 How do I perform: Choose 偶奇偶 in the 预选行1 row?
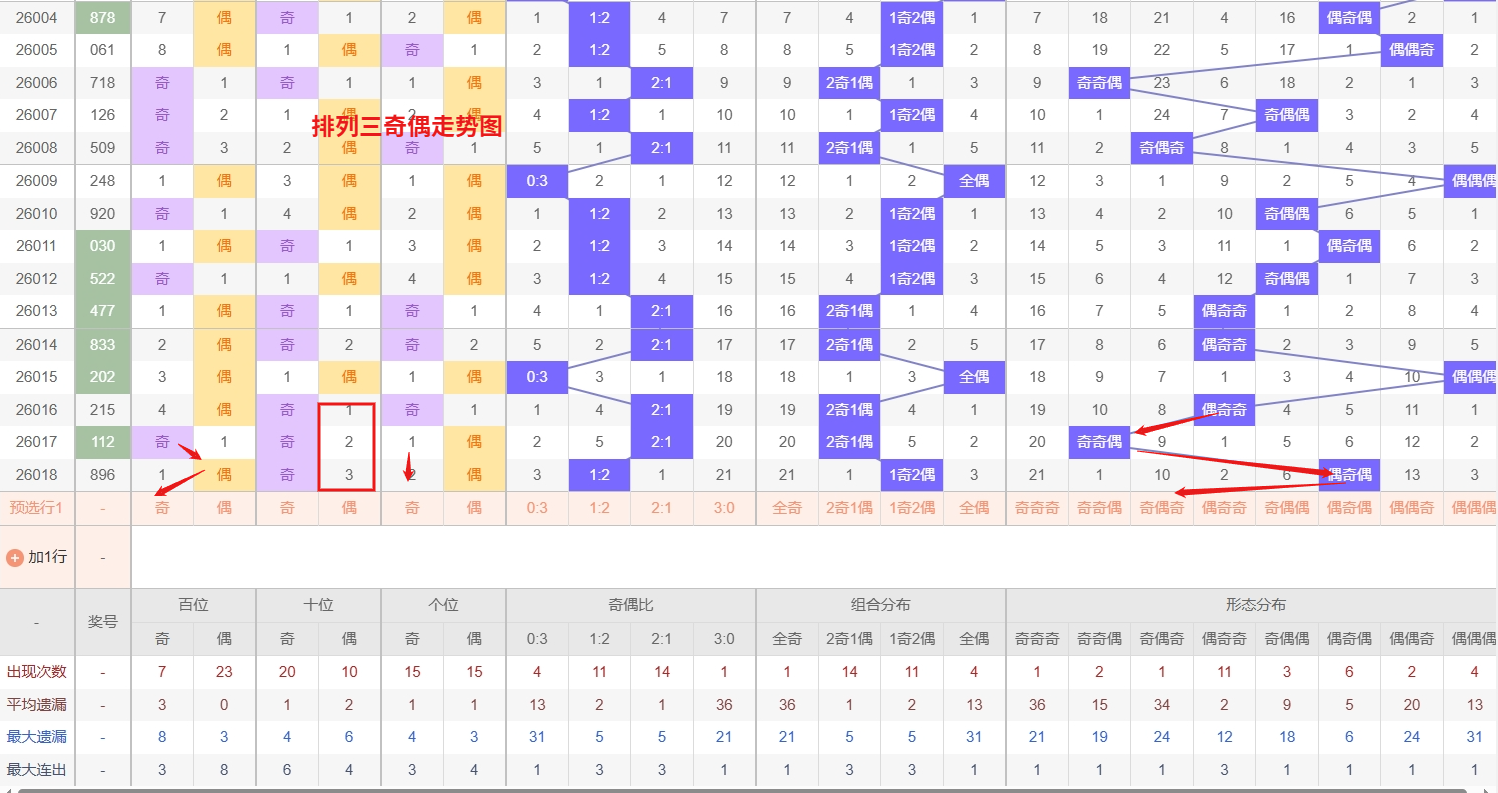[1349, 508]
